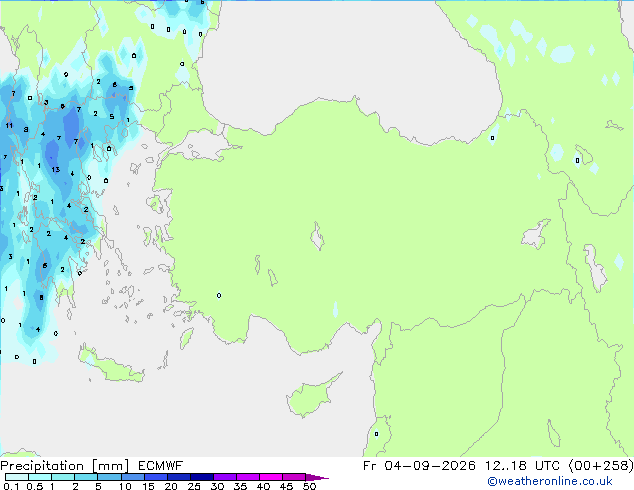Image resolution: width=634 pixels, height=490 pixels.
Task: Click the '50' legend scale label
Action: point(309,486)
